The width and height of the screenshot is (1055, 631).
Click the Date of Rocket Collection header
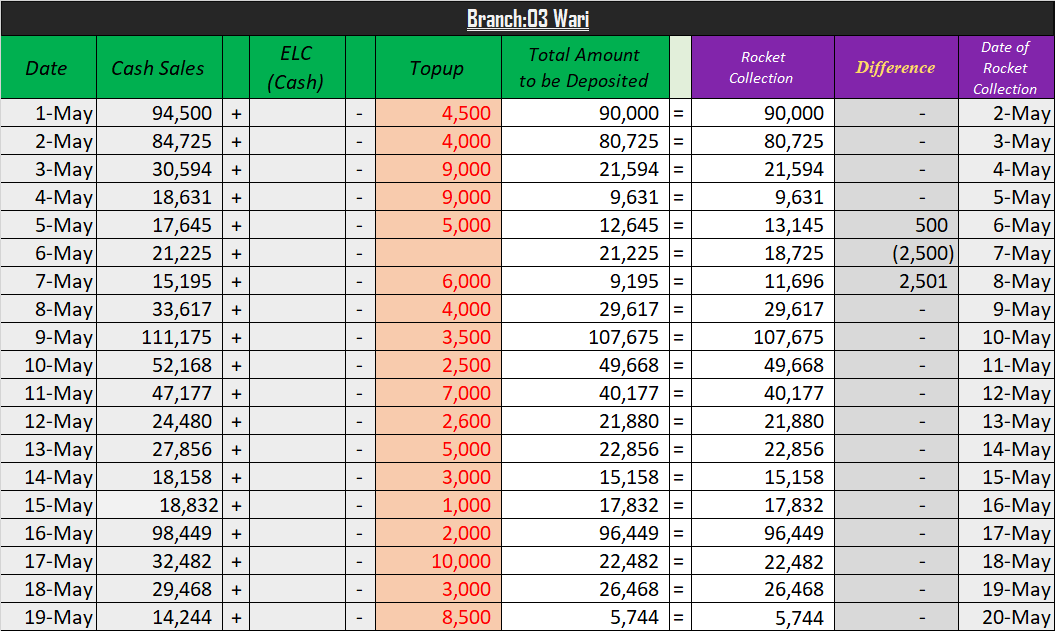(x=1006, y=67)
